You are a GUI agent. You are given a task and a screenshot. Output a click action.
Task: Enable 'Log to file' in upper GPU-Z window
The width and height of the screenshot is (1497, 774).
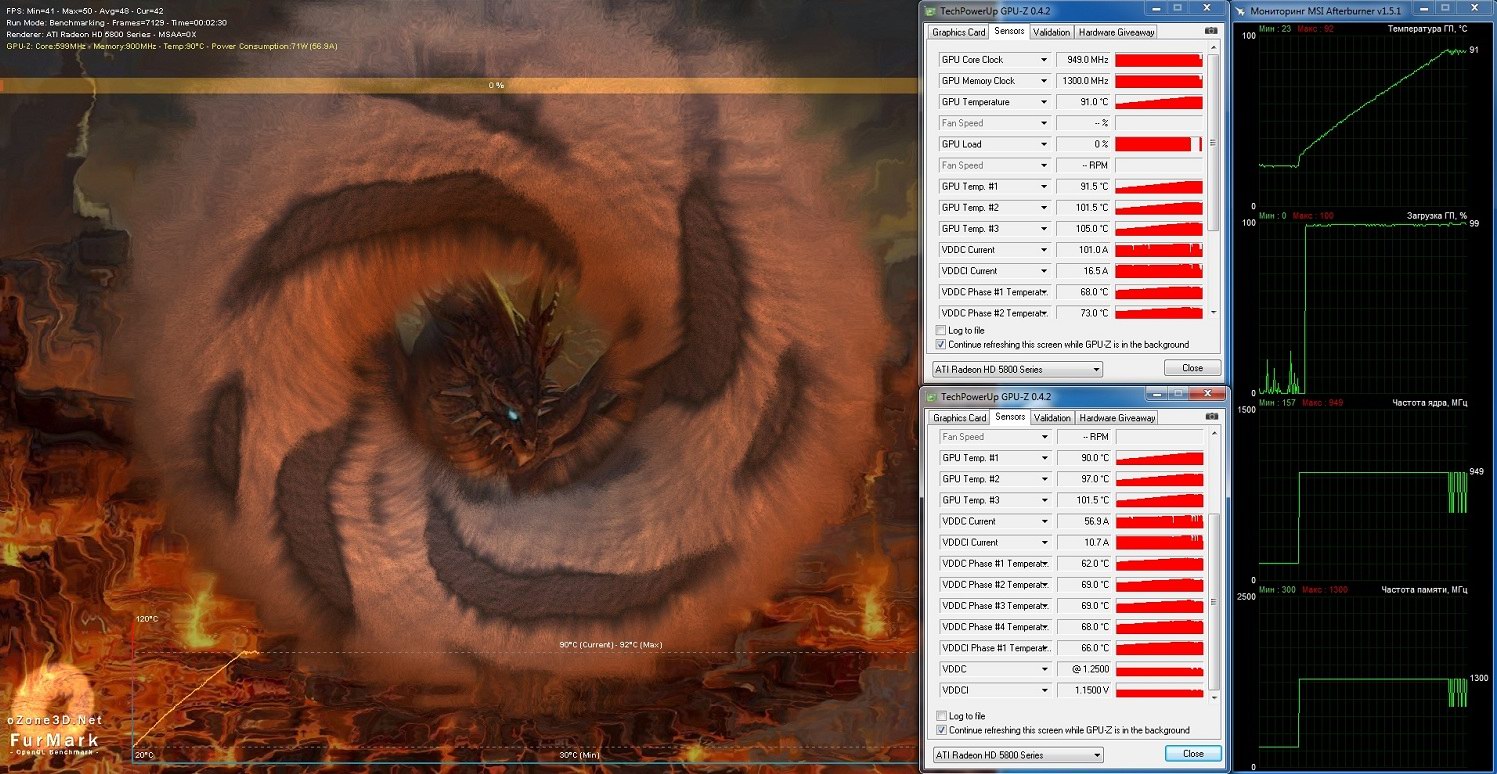pyautogui.click(x=940, y=330)
